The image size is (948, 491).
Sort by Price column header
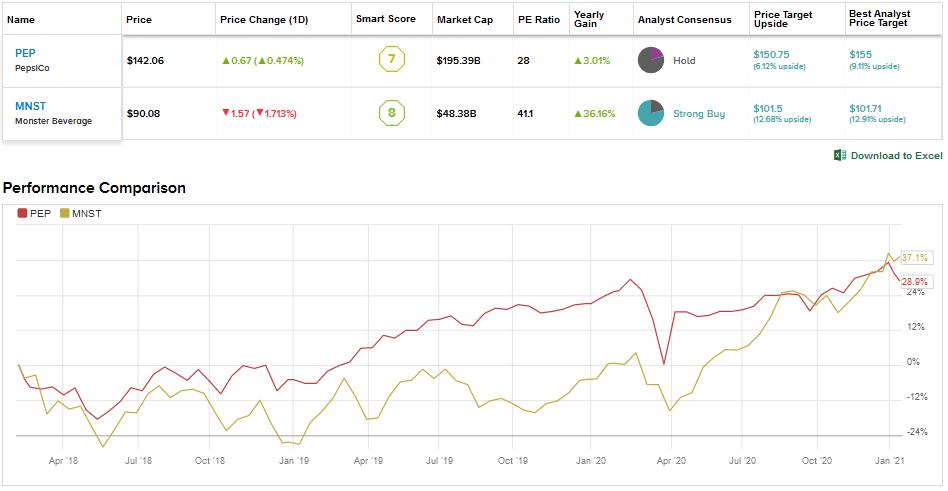click(x=138, y=19)
